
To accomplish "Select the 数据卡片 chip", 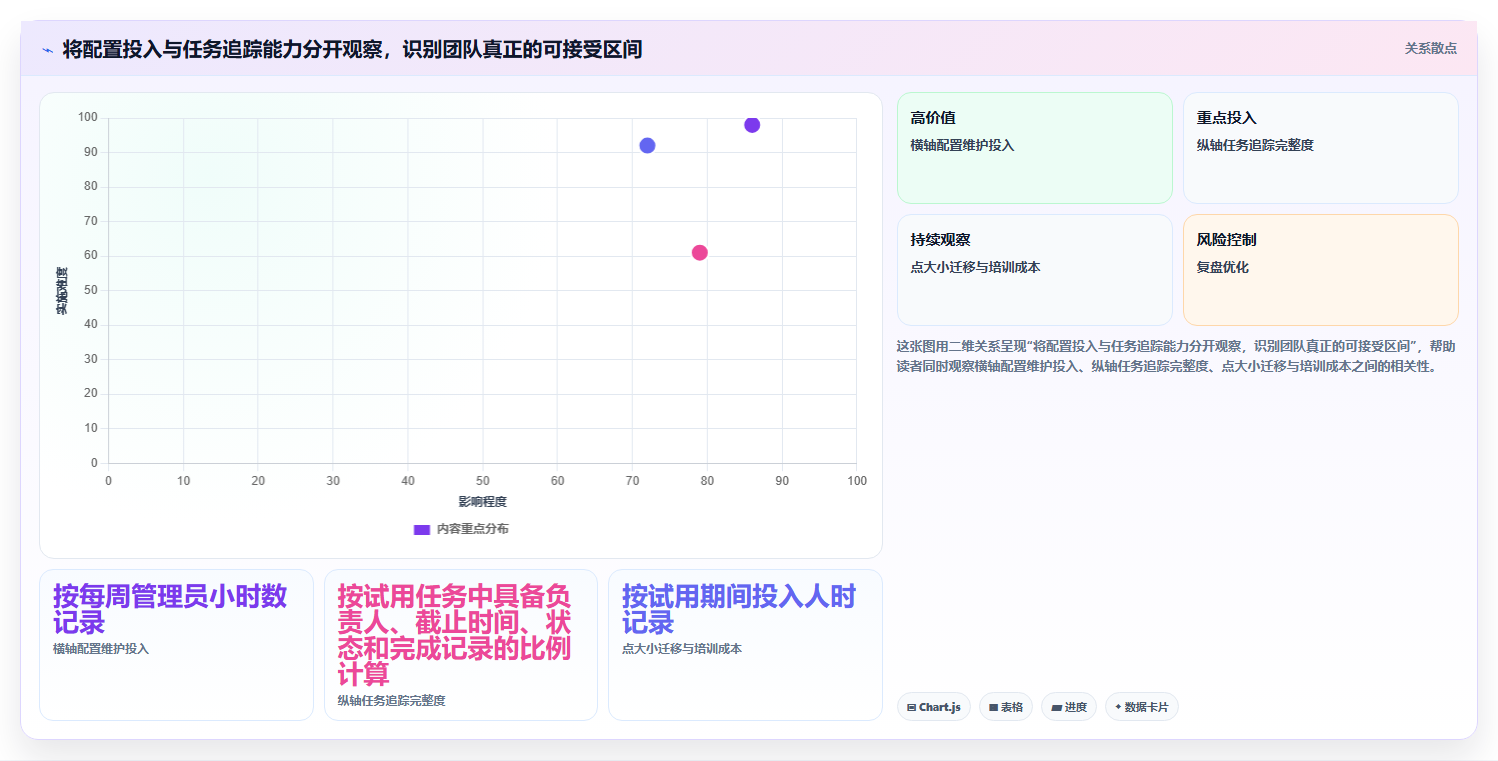I will (x=1141, y=707).
